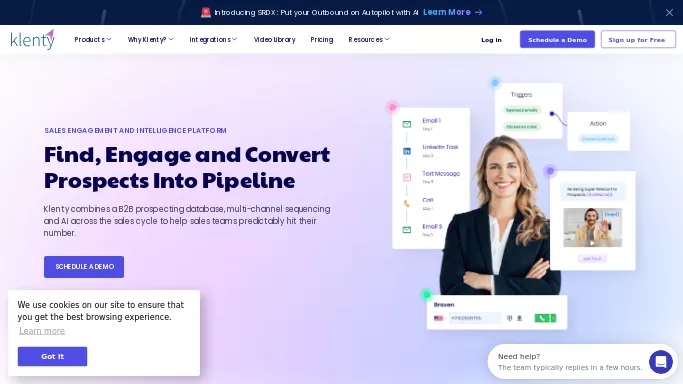Viewport: 683px width, 384px height.
Task: Open the Video Library page
Action: (274, 40)
